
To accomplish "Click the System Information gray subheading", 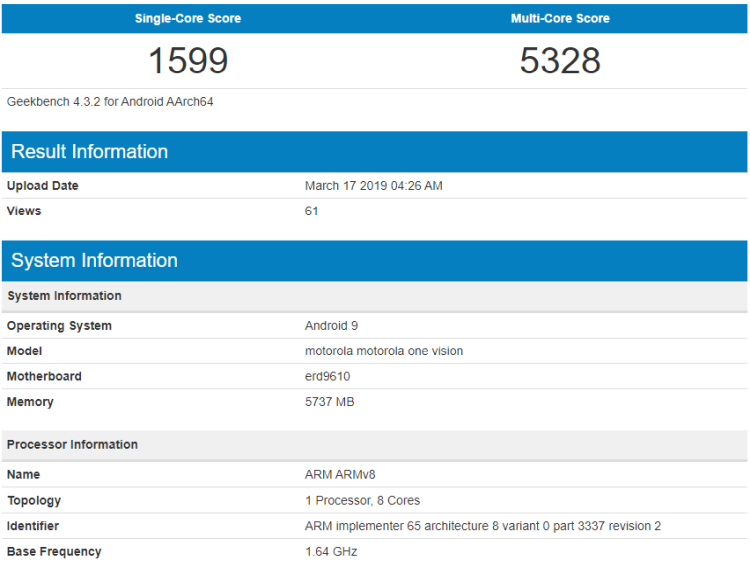I will (64, 296).
